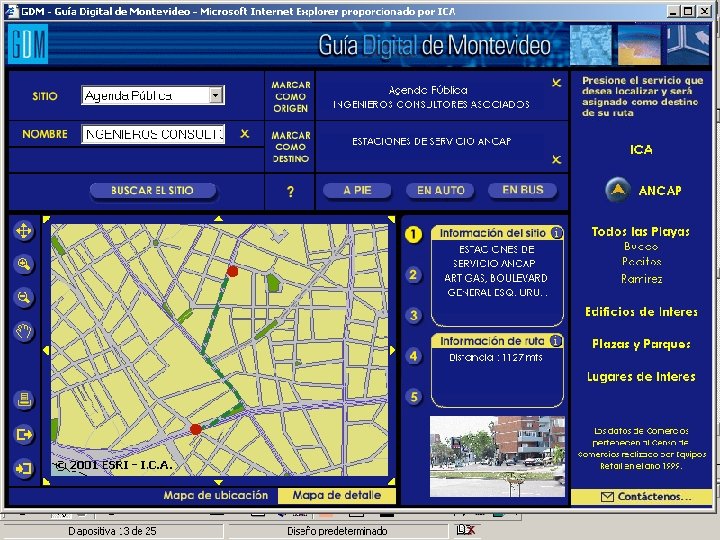Click BUSCAR EL SITIO button

(152, 191)
